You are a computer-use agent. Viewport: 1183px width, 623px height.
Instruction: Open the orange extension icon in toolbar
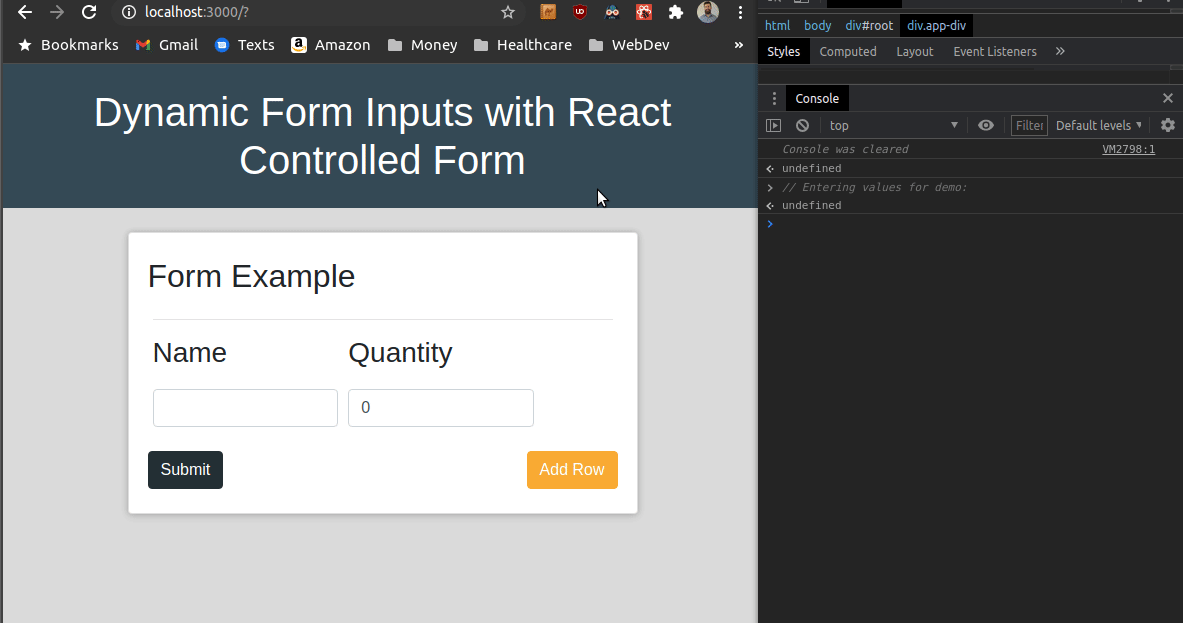tap(548, 12)
